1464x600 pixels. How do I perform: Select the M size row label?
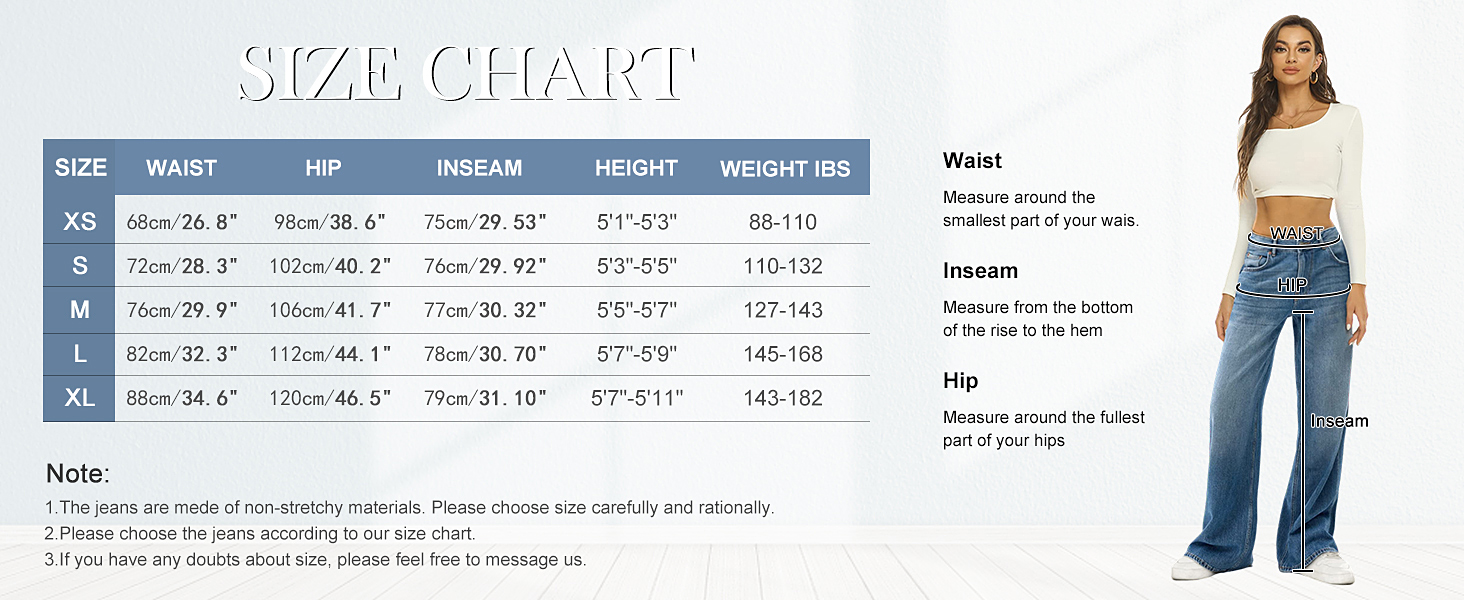point(80,310)
